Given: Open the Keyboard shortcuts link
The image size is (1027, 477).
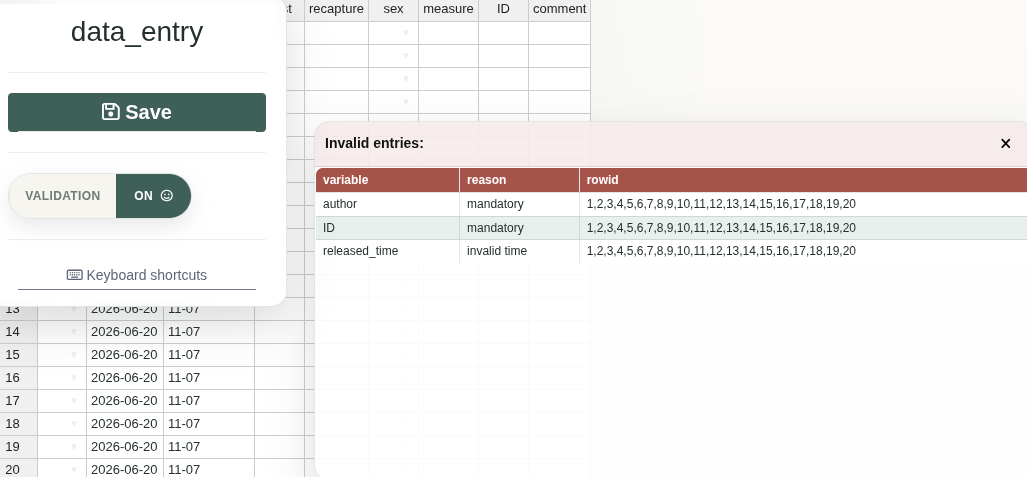Looking at the screenshot, I should (x=137, y=275).
